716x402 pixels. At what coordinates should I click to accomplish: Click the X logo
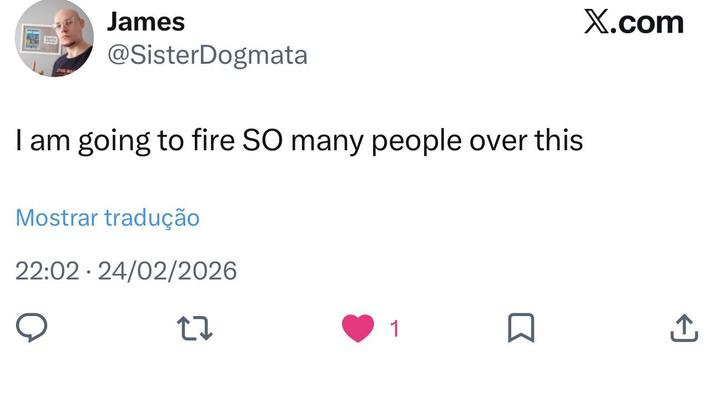tap(597, 23)
